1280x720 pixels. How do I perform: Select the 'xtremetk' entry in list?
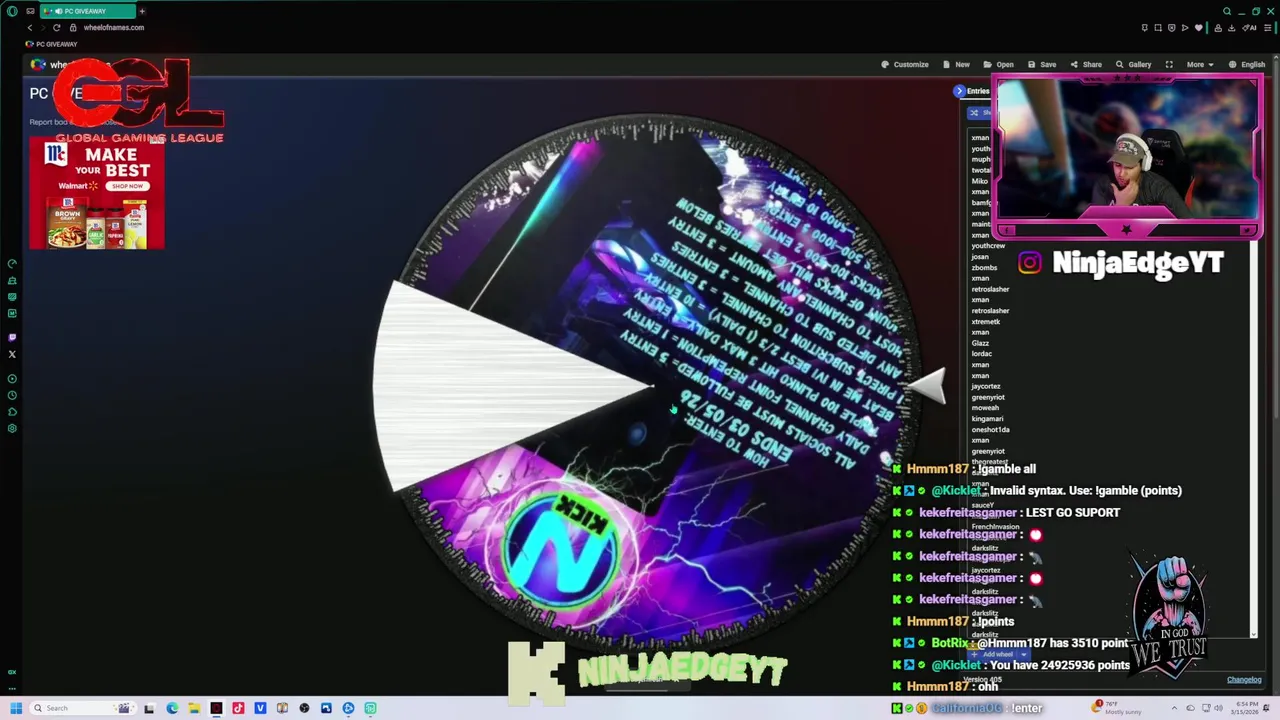(x=985, y=322)
